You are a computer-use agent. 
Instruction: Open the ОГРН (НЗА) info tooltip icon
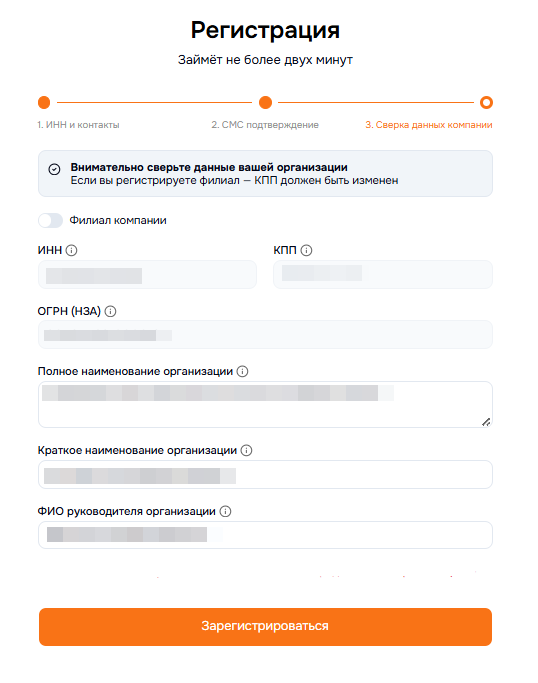coord(111,311)
